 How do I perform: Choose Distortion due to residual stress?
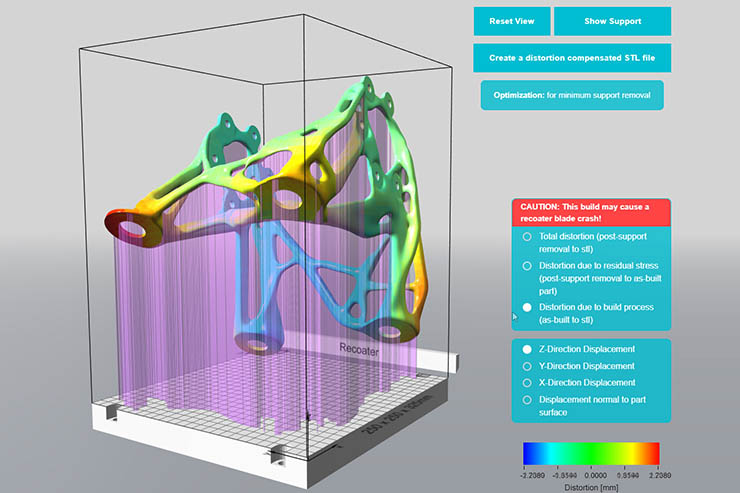pyautogui.click(x=526, y=266)
